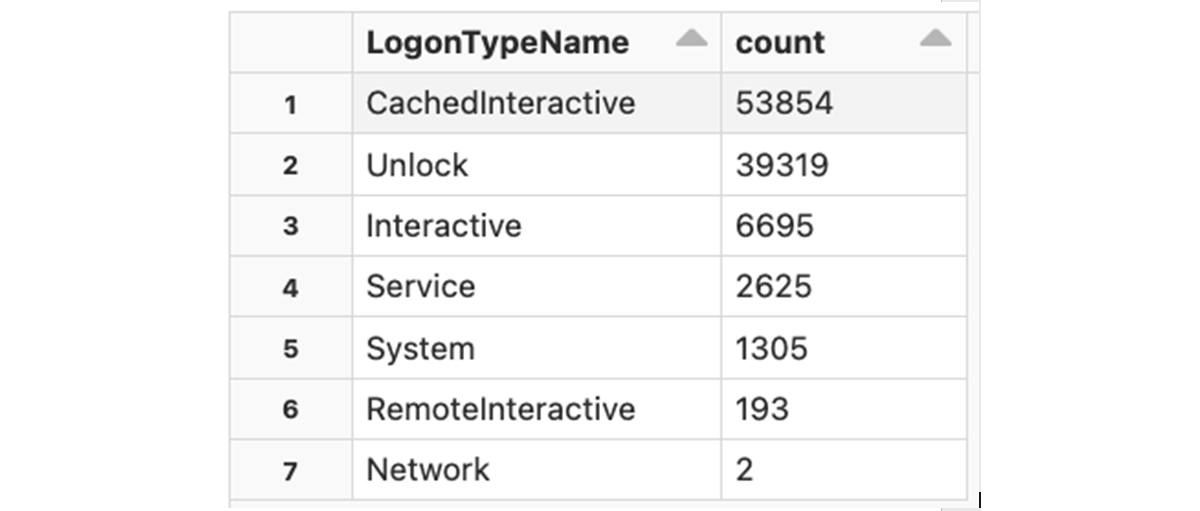1200x511 pixels.
Task: Click the Interactive cell in row 3
Action: [443, 226]
